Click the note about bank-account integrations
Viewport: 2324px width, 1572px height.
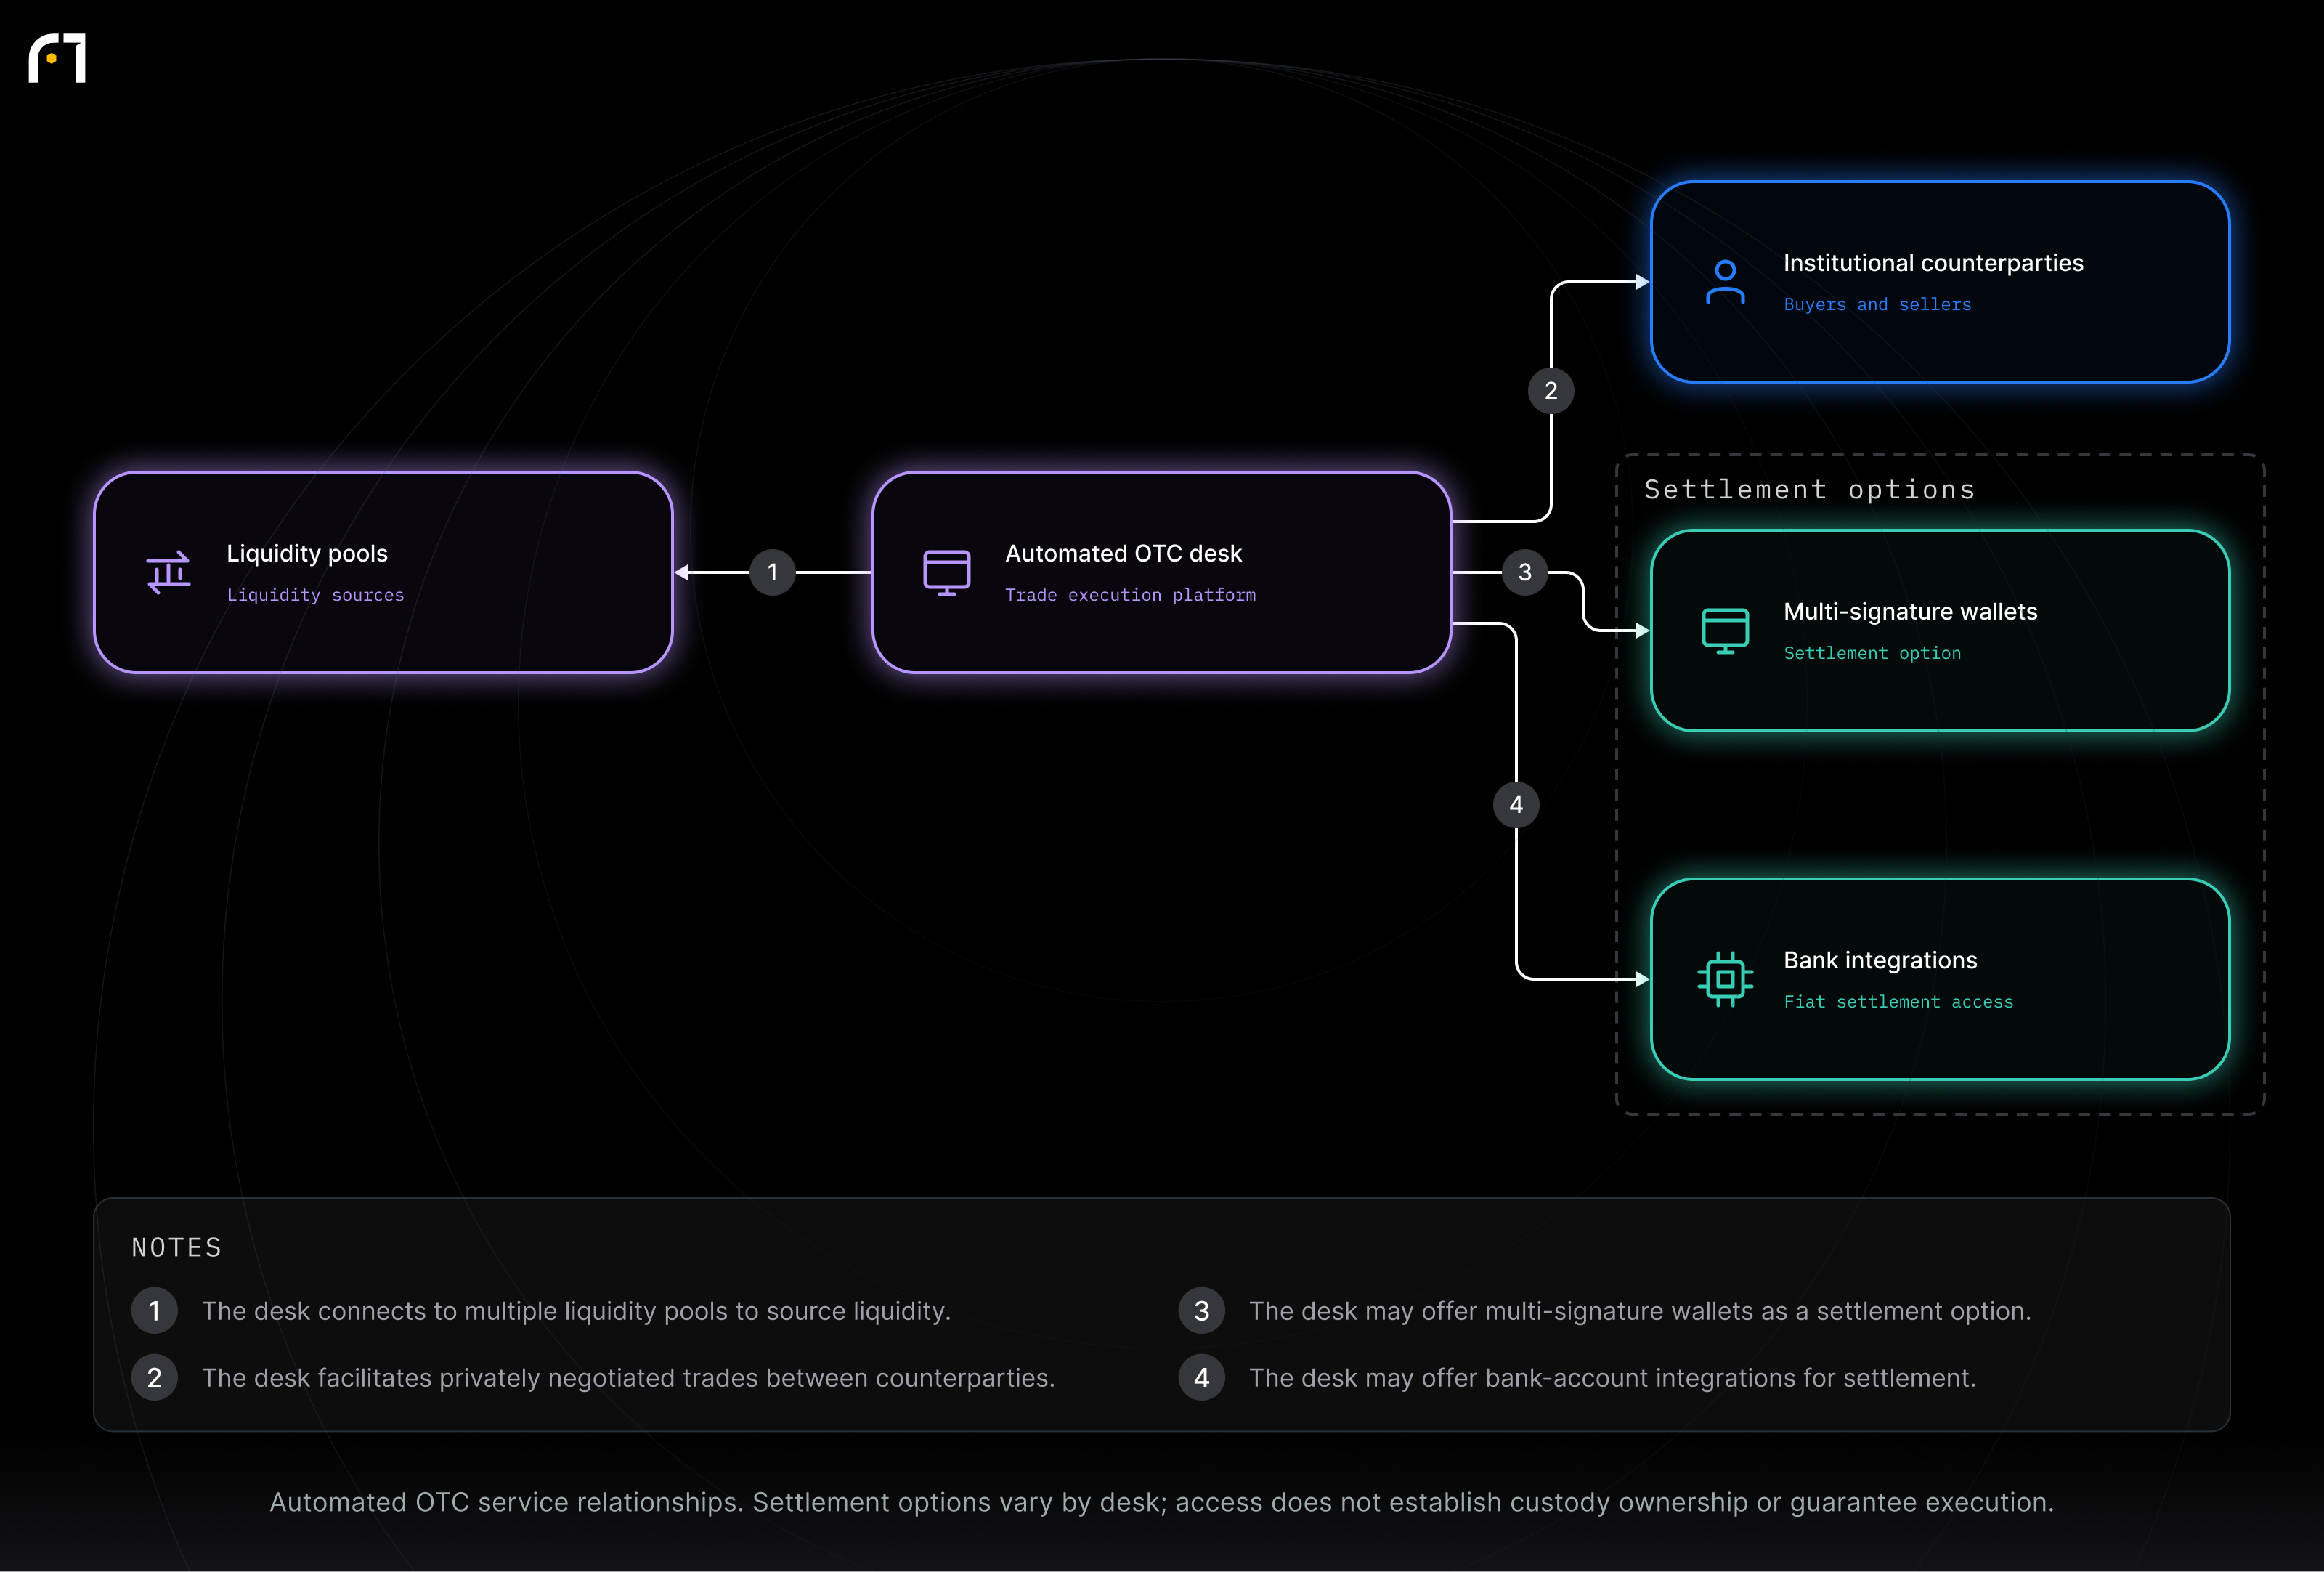(1612, 1378)
